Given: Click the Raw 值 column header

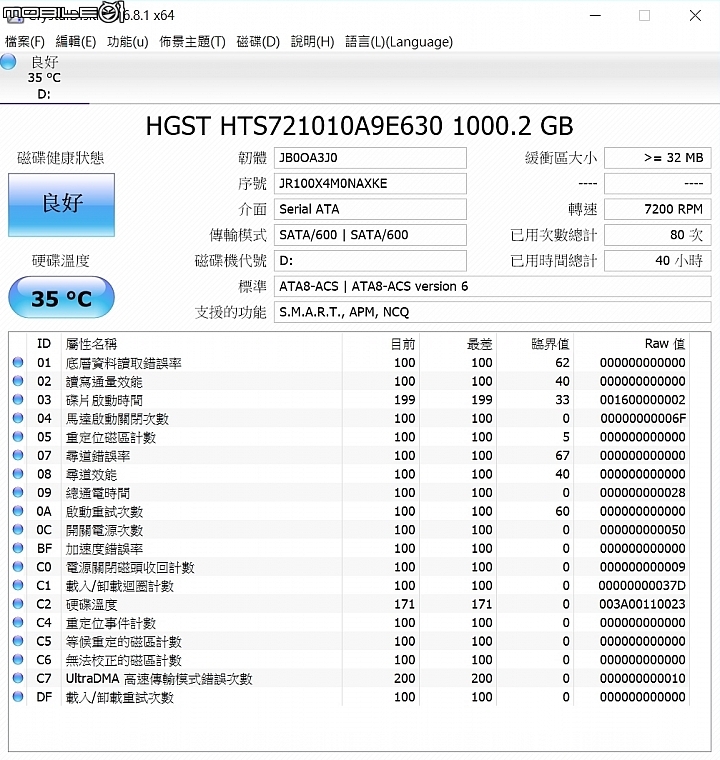Looking at the screenshot, I should click(631, 344).
